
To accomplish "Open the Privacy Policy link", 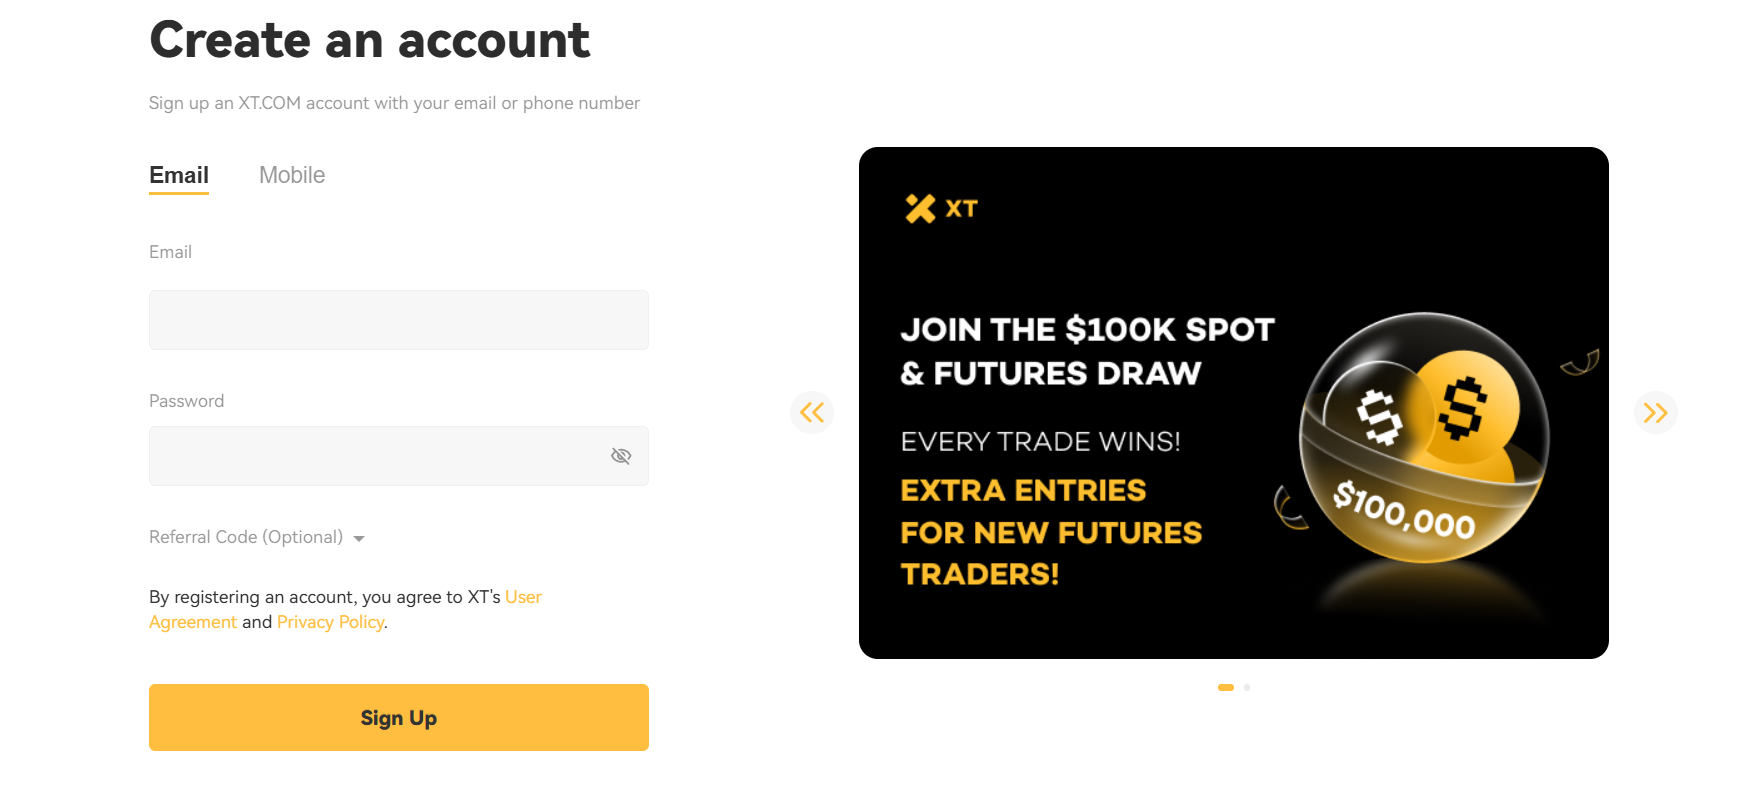I will (330, 622).
